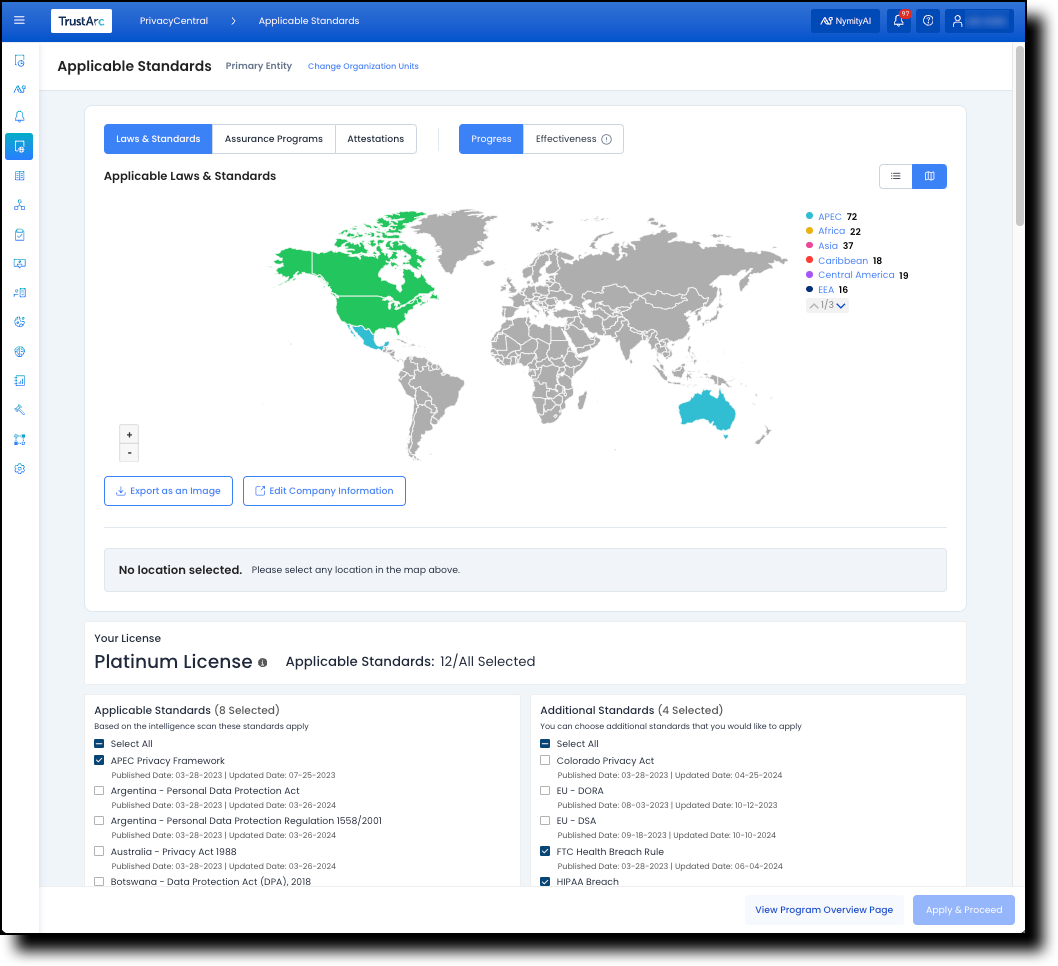Open the help icon in the top bar
This screenshot has width=1058, height=966.
[x=927, y=20]
